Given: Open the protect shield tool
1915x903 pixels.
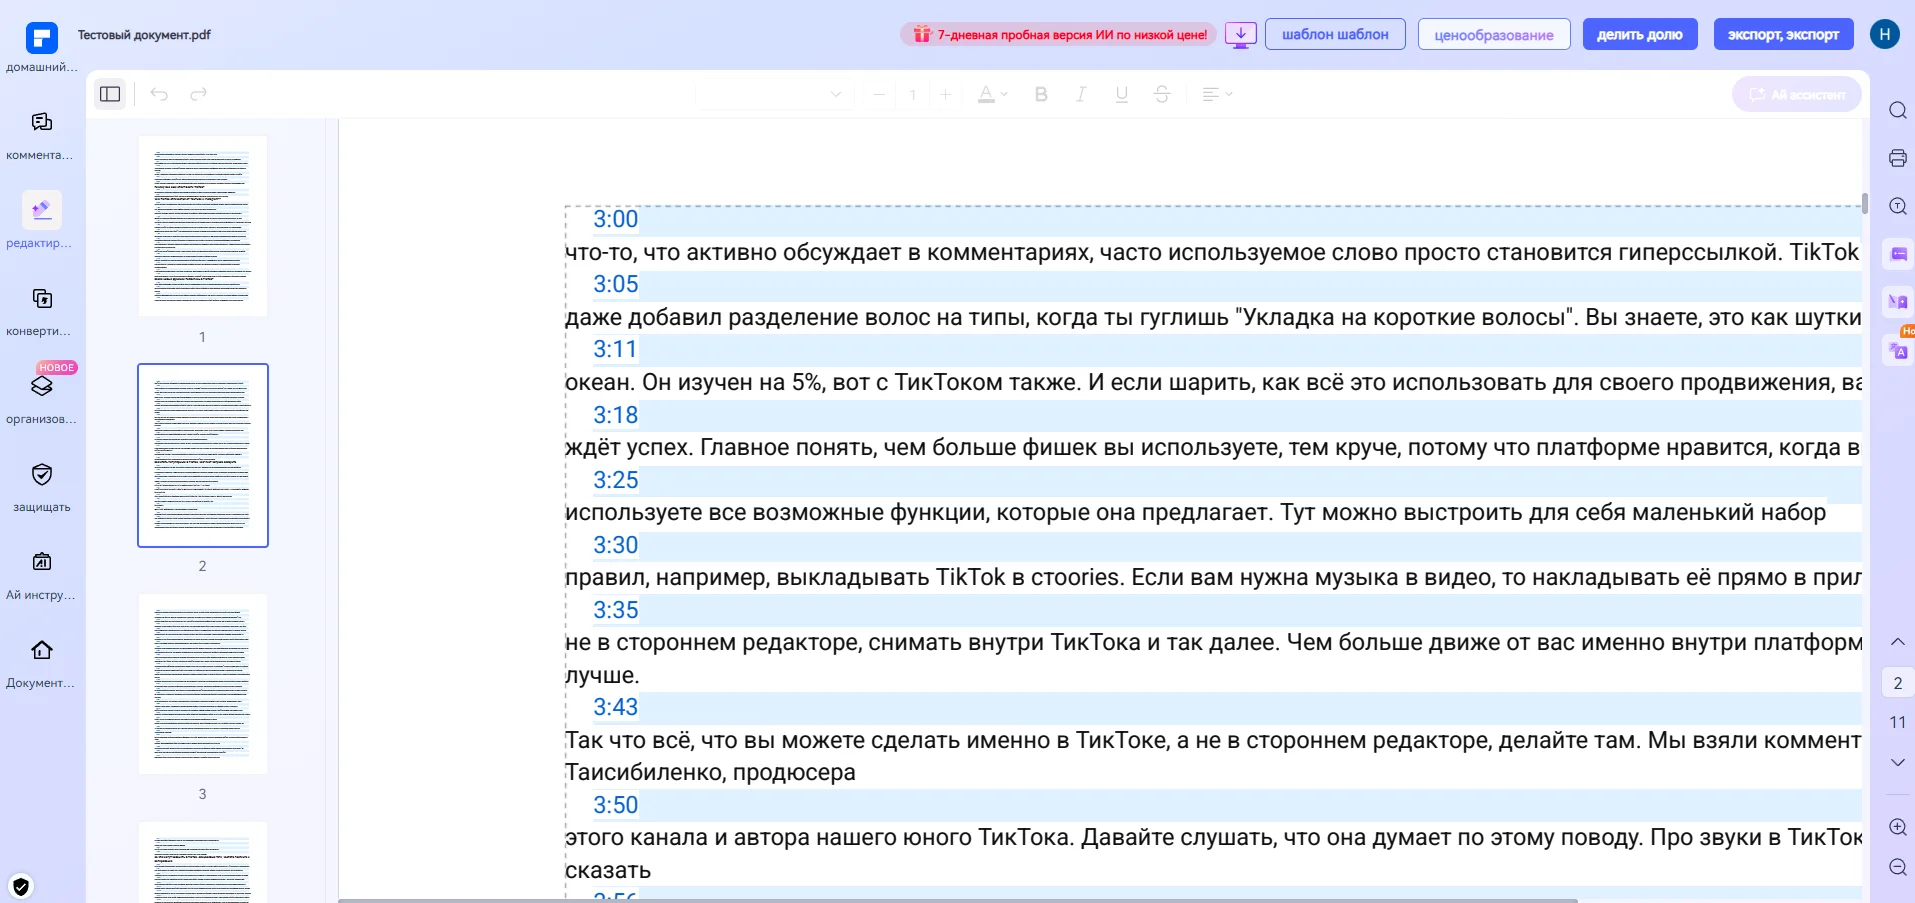Looking at the screenshot, I should [x=42, y=475].
